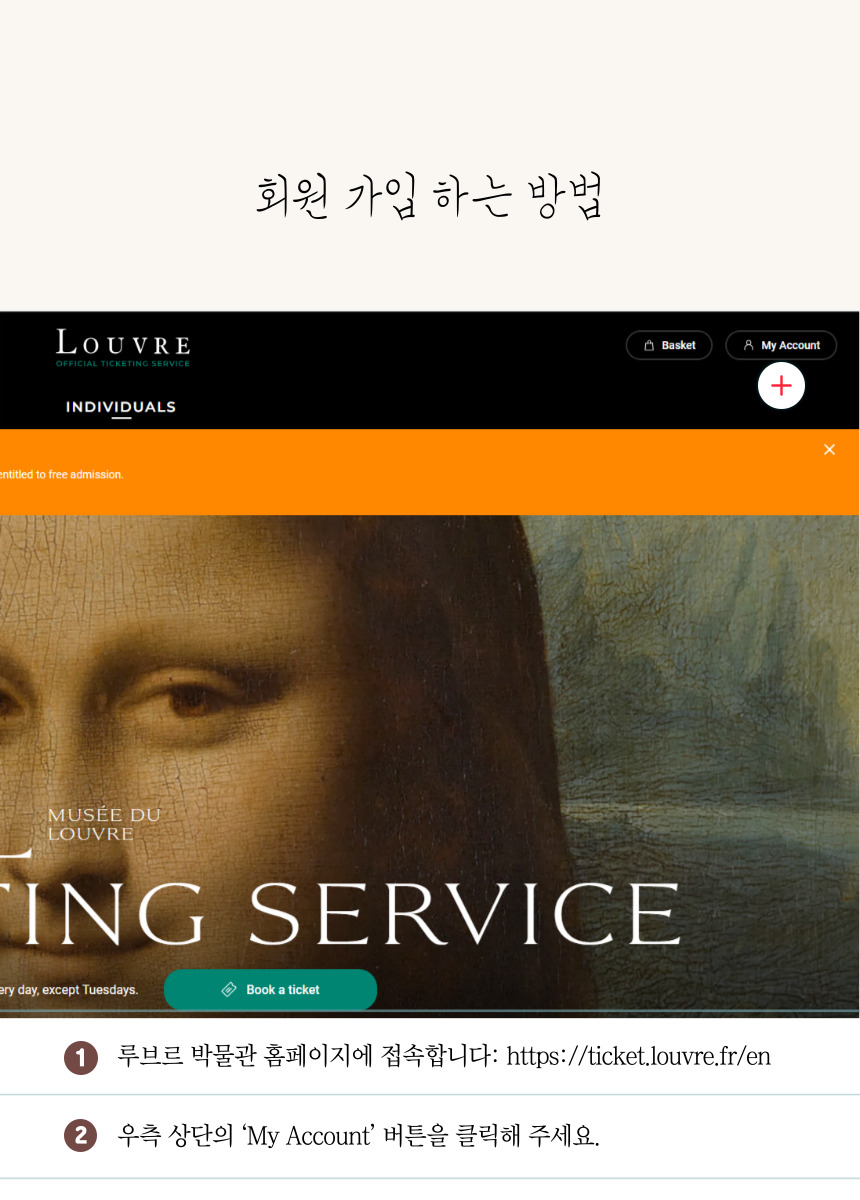The width and height of the screenshot is (860, 1200).
Task: Close the orange notification banner
Action: point(829,450)
